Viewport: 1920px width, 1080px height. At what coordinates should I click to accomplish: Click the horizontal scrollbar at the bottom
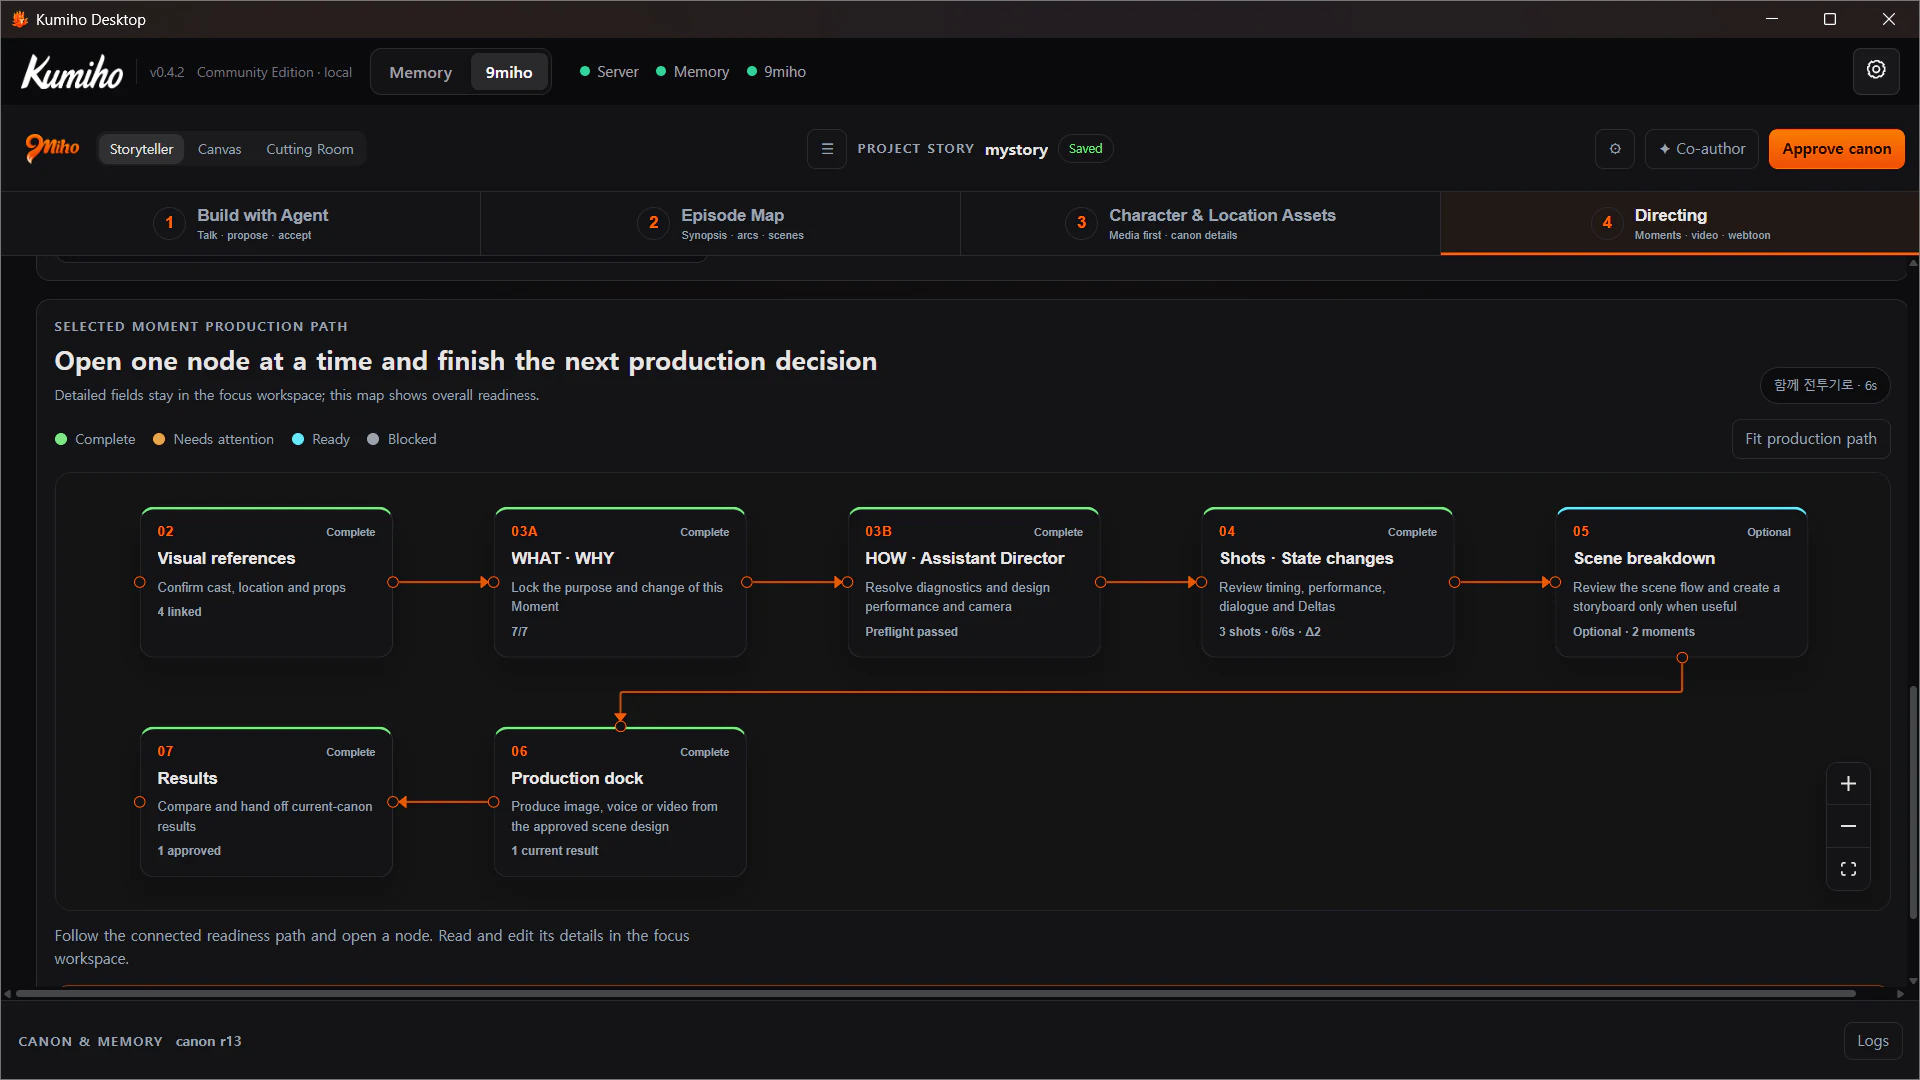935,994
